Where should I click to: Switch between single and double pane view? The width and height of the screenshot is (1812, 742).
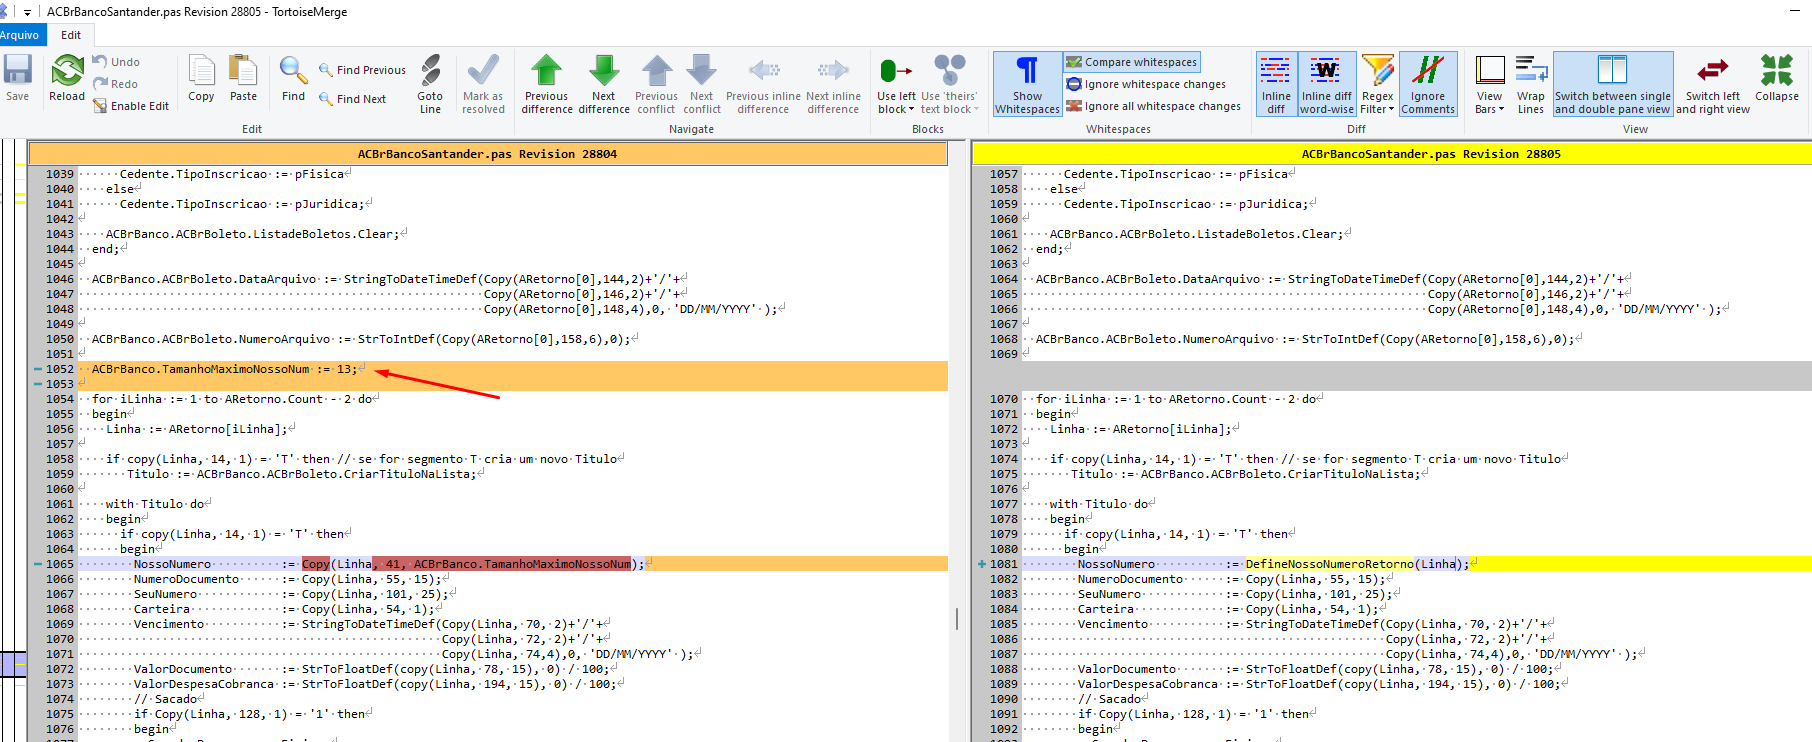pyautogui.click(x=1612, y=84)
